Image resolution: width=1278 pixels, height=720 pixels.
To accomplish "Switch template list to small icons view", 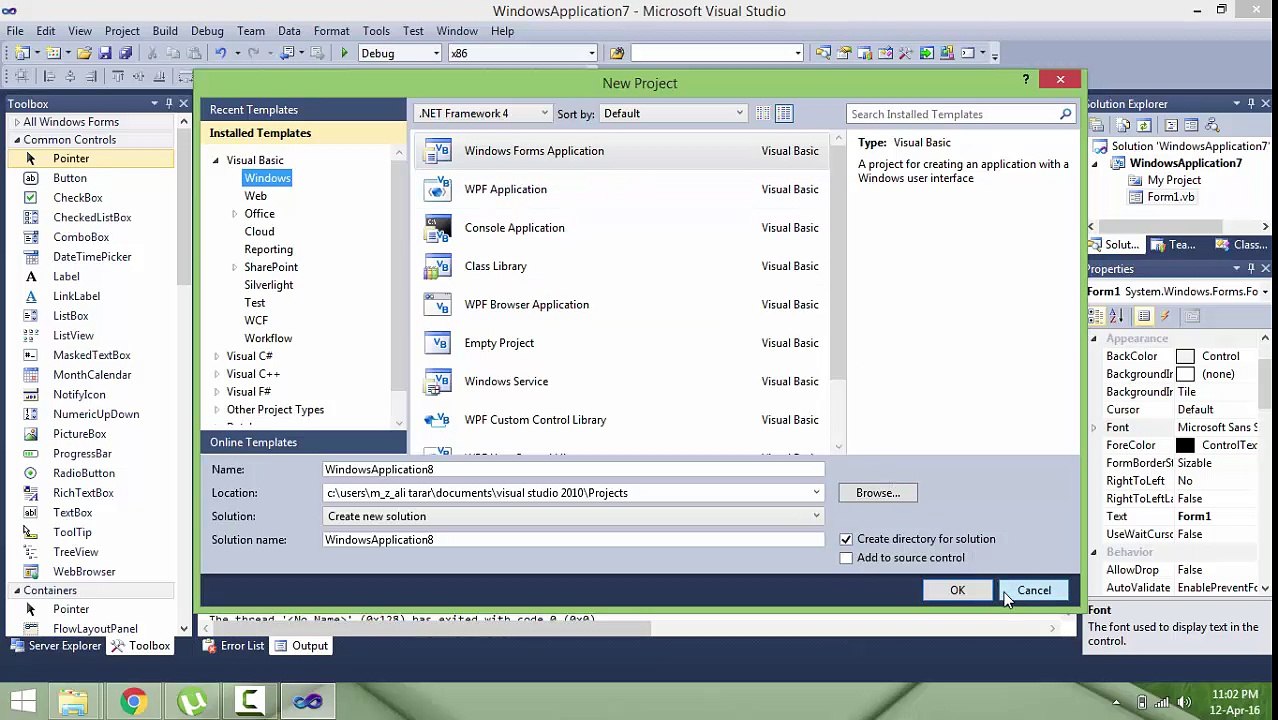I will tap(763, 114).
